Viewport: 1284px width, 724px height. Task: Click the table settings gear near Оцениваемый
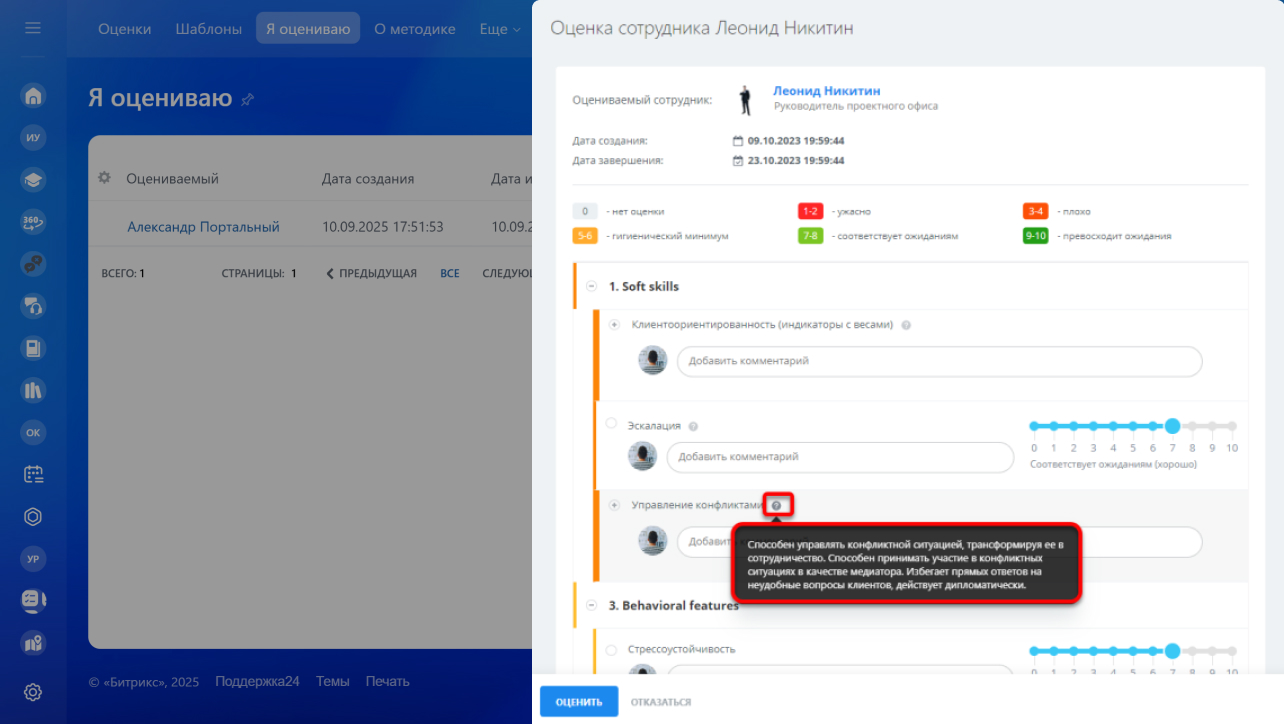(x=104, y=178)
